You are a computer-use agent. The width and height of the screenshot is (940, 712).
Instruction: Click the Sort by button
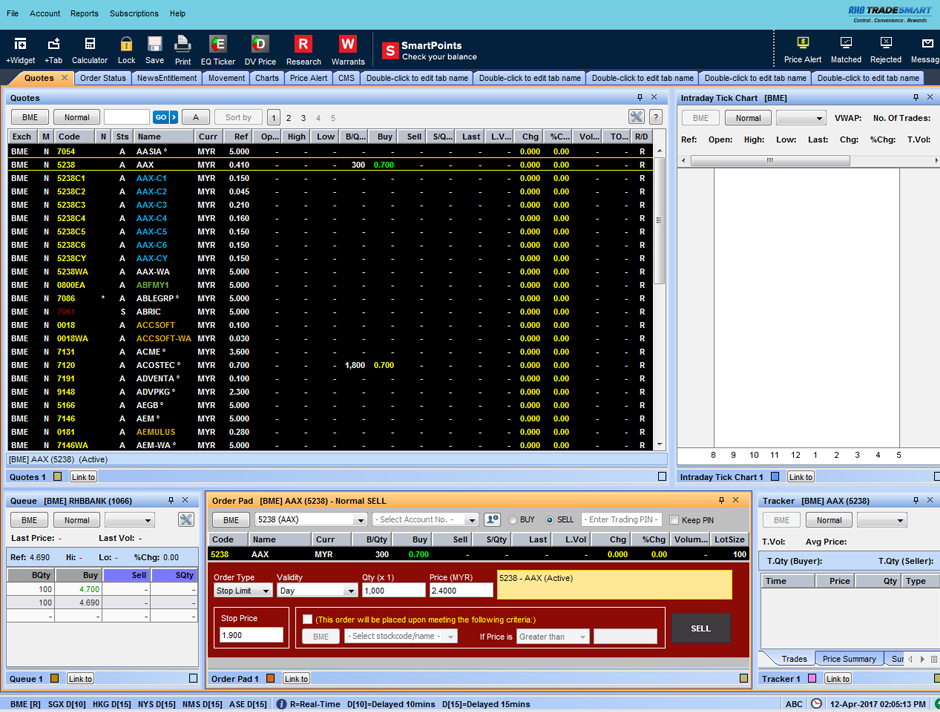[238, 117]
